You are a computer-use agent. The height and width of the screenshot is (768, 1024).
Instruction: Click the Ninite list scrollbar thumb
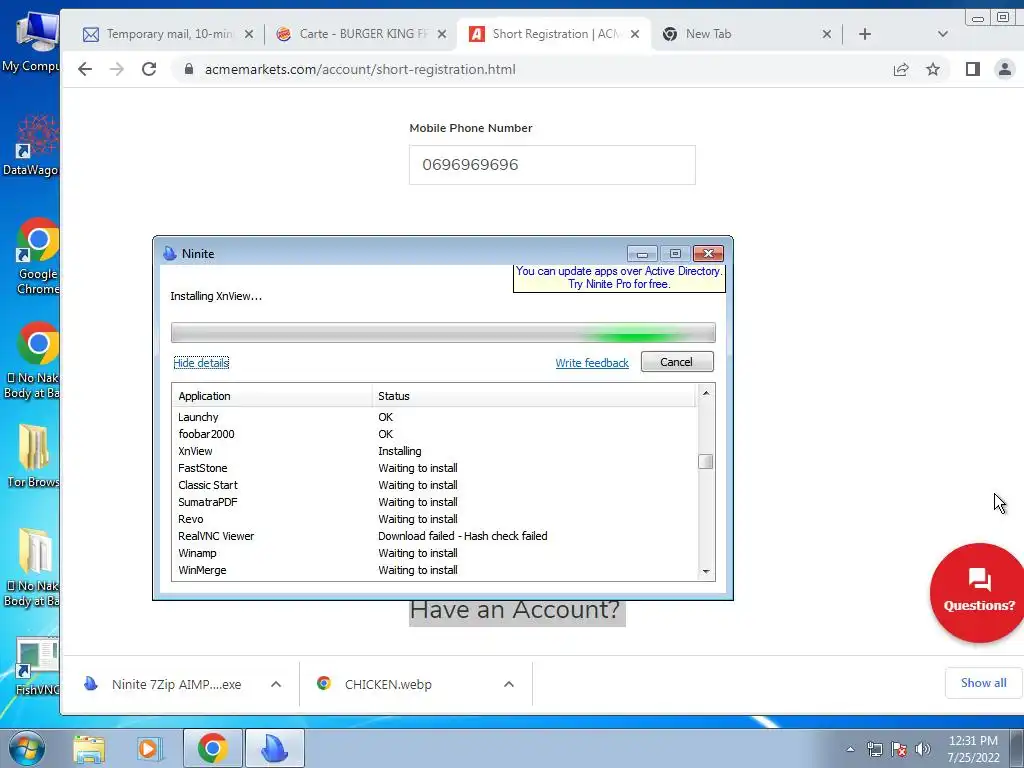click(705, 462)
